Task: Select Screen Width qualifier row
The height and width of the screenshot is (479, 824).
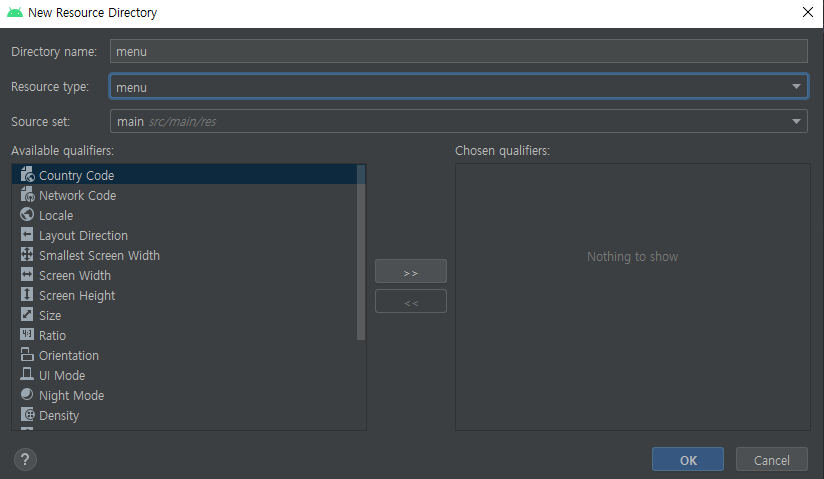Action: (184, 274)
